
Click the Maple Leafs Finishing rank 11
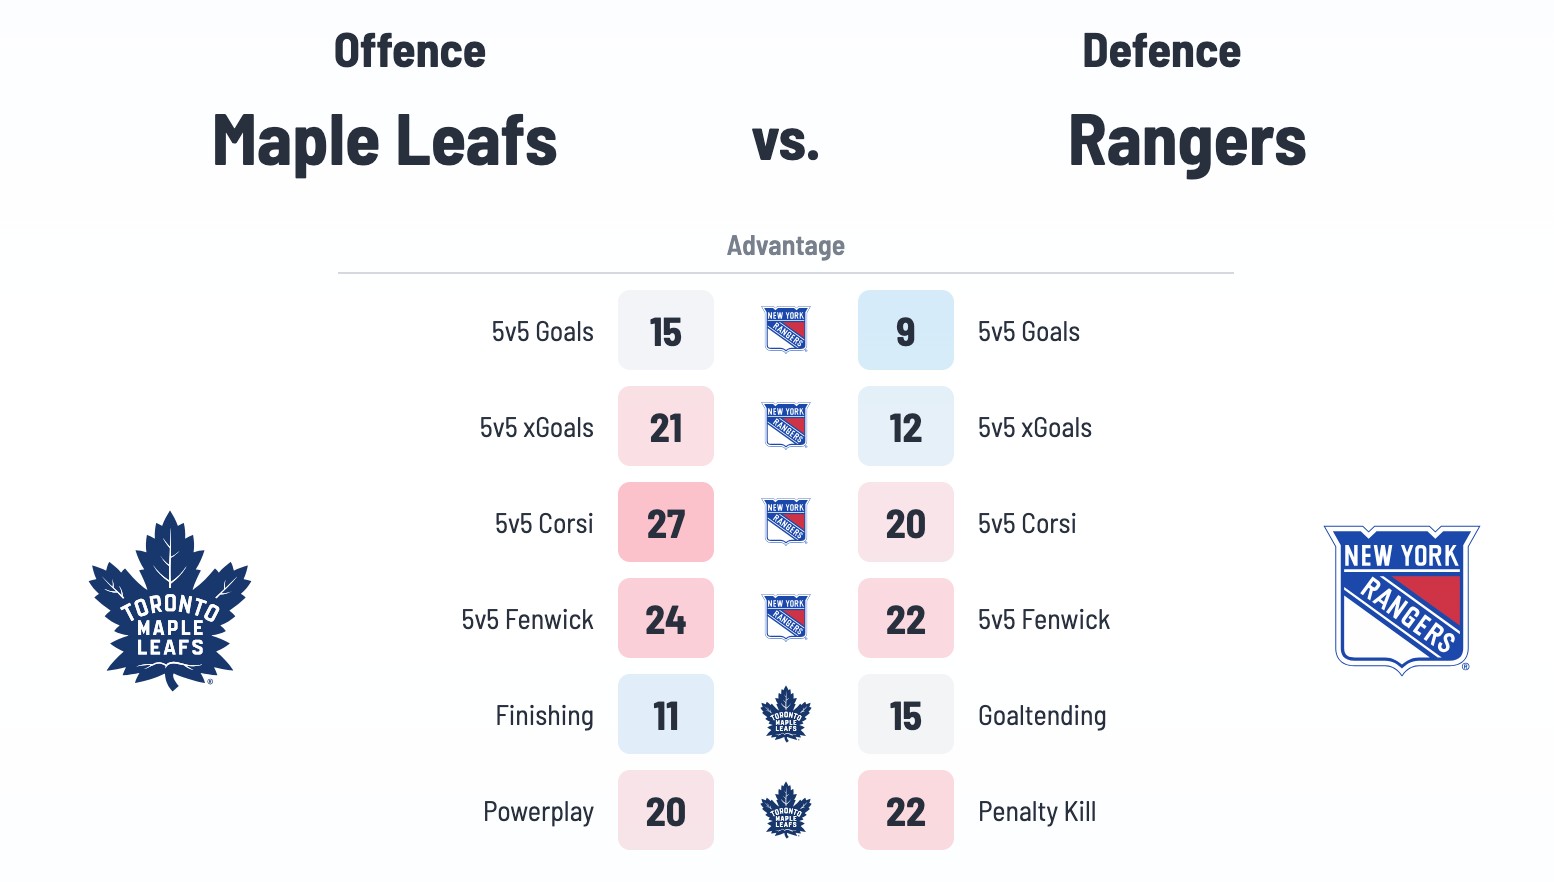tap(666, 715)
